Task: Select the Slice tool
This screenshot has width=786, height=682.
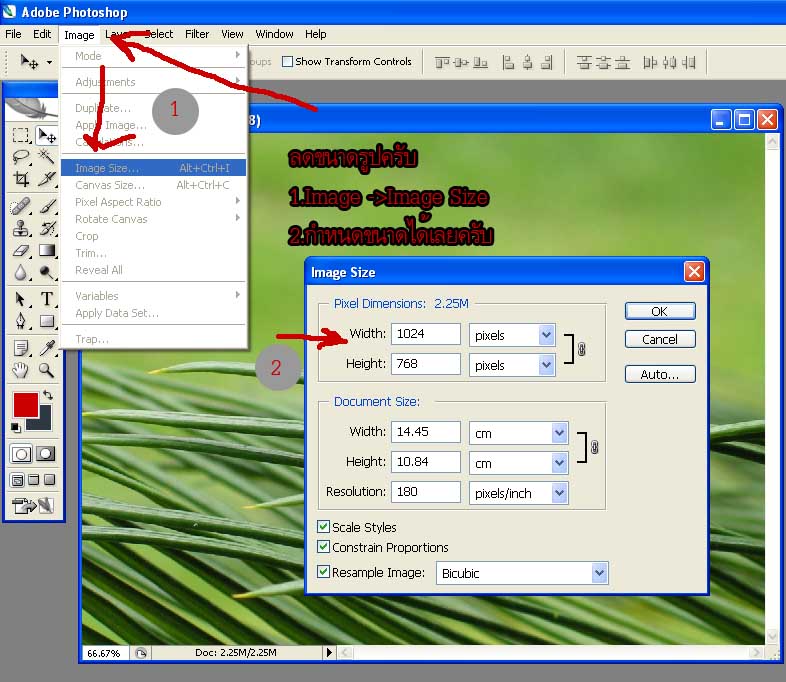Action: 47,179
